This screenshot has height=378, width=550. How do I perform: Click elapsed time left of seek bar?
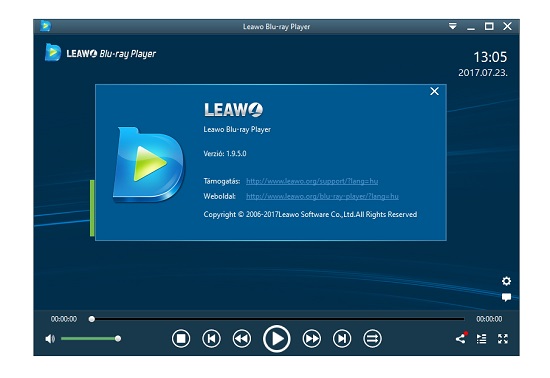[x=64, y=319]
